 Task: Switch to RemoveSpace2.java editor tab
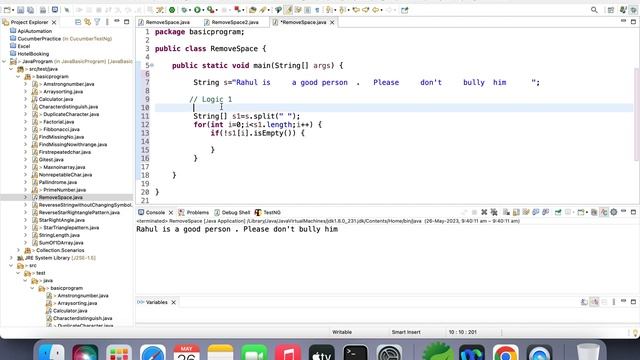click(x=235, y=22)
